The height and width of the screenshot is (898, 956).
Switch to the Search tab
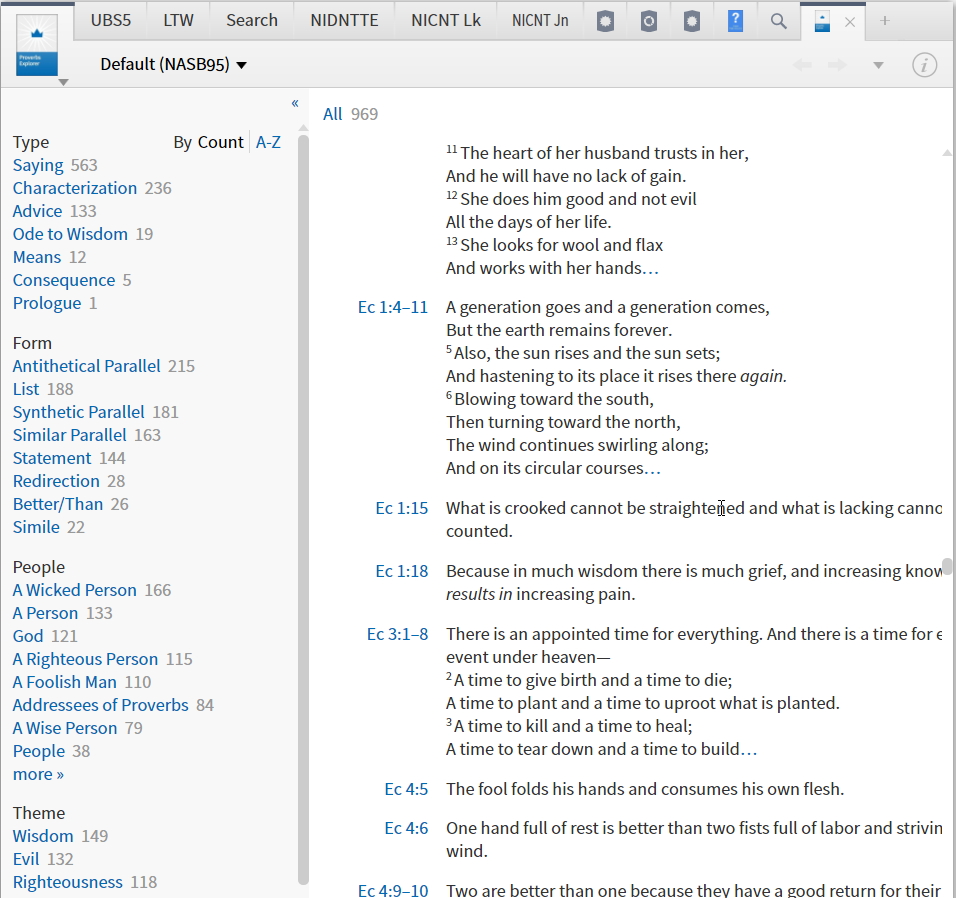click(x=252, y=21)
